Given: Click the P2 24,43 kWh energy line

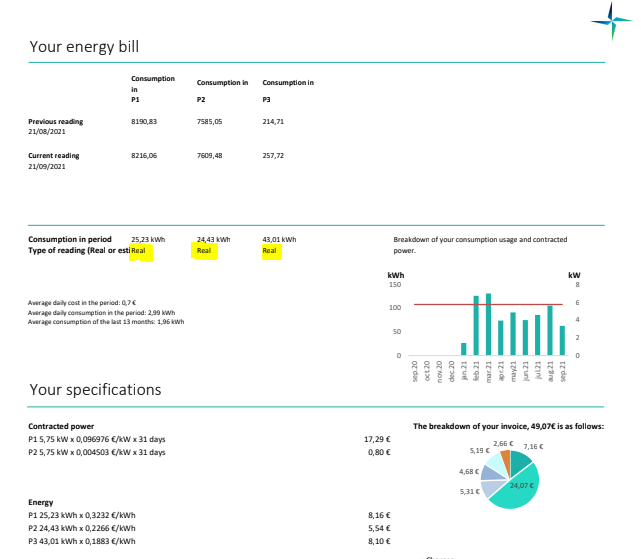Looking at the screenshot, I should point(82,528).
